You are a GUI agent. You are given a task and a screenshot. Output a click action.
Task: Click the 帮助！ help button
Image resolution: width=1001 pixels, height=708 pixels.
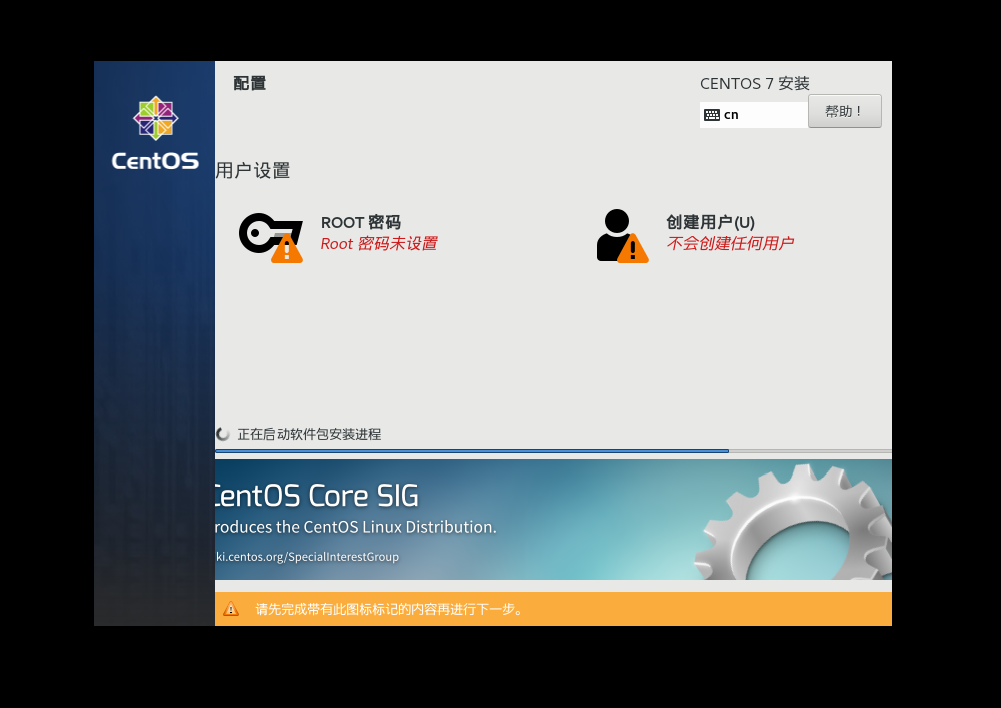845,111
